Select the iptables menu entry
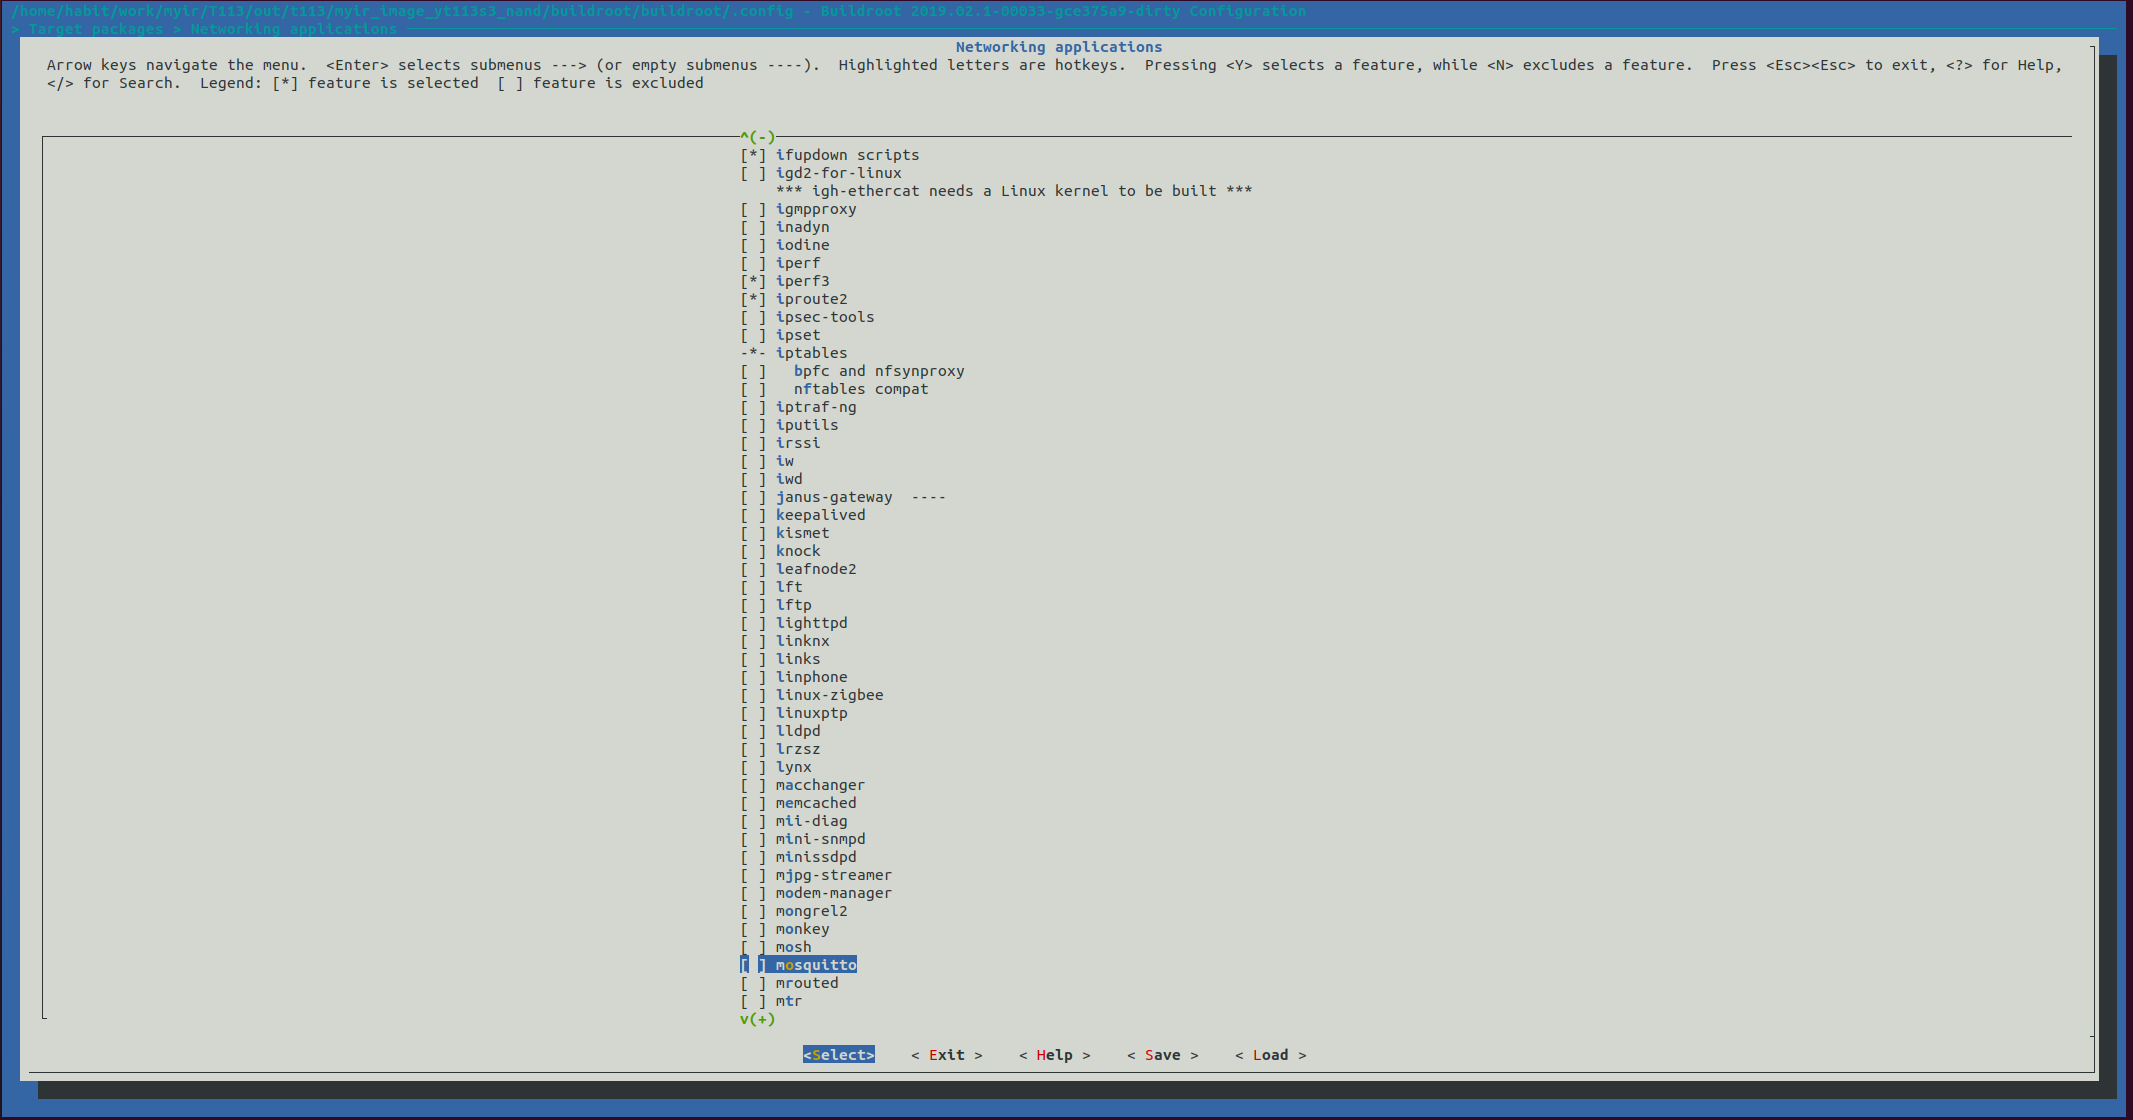The width and height of the screenshot is (2133, 1120). tap(811, 353)
